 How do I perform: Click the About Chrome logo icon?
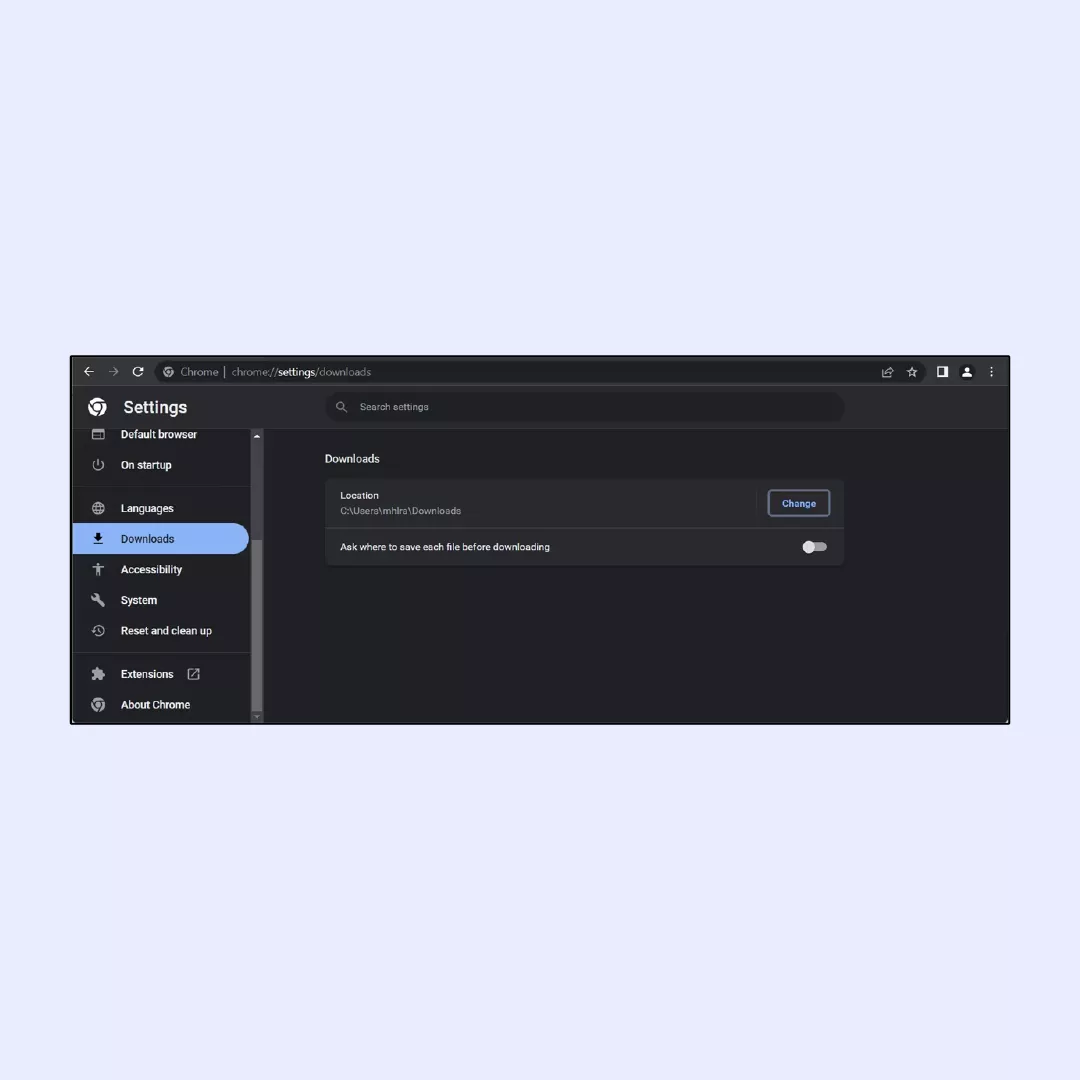coord(98,705)
